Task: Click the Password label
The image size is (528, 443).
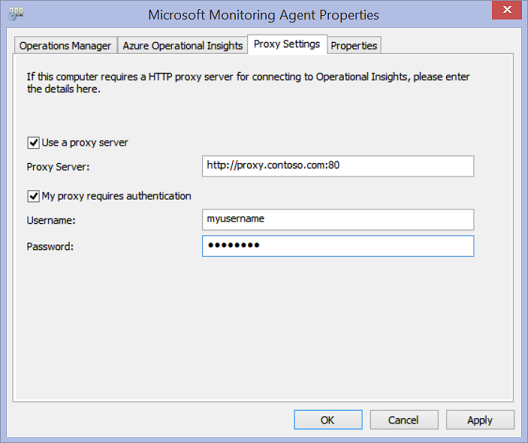Action: tap(50, 247)
